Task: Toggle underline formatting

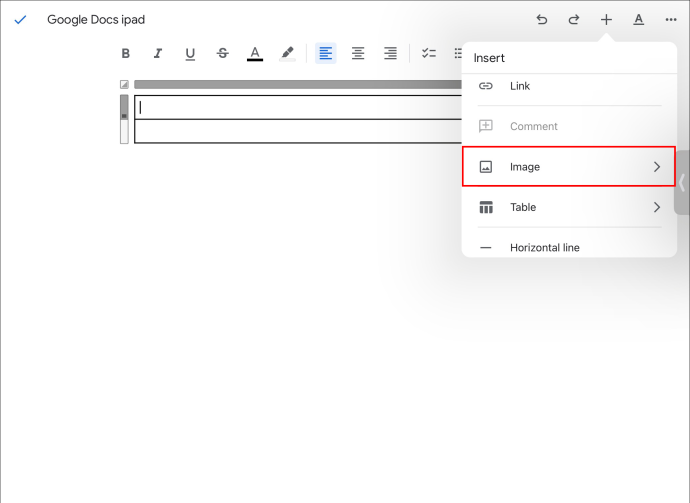Action: click(190, 54)
